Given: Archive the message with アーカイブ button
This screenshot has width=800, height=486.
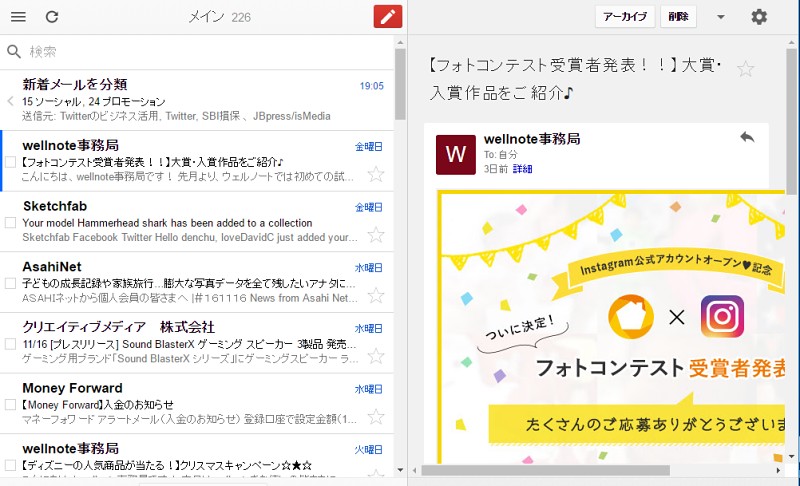Looking at the screenshot, I should (625, 17).
